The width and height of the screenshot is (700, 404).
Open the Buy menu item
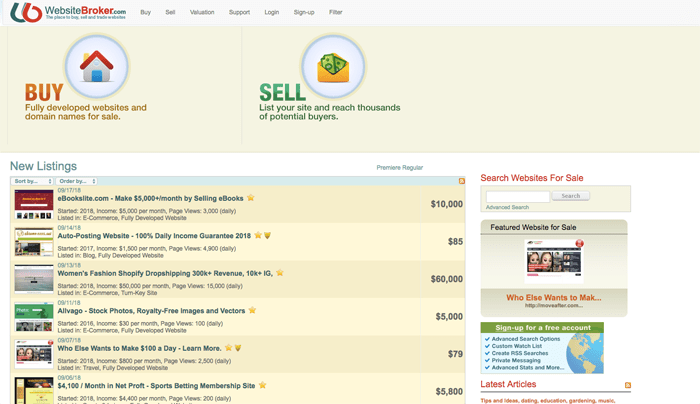coord(146,12)
